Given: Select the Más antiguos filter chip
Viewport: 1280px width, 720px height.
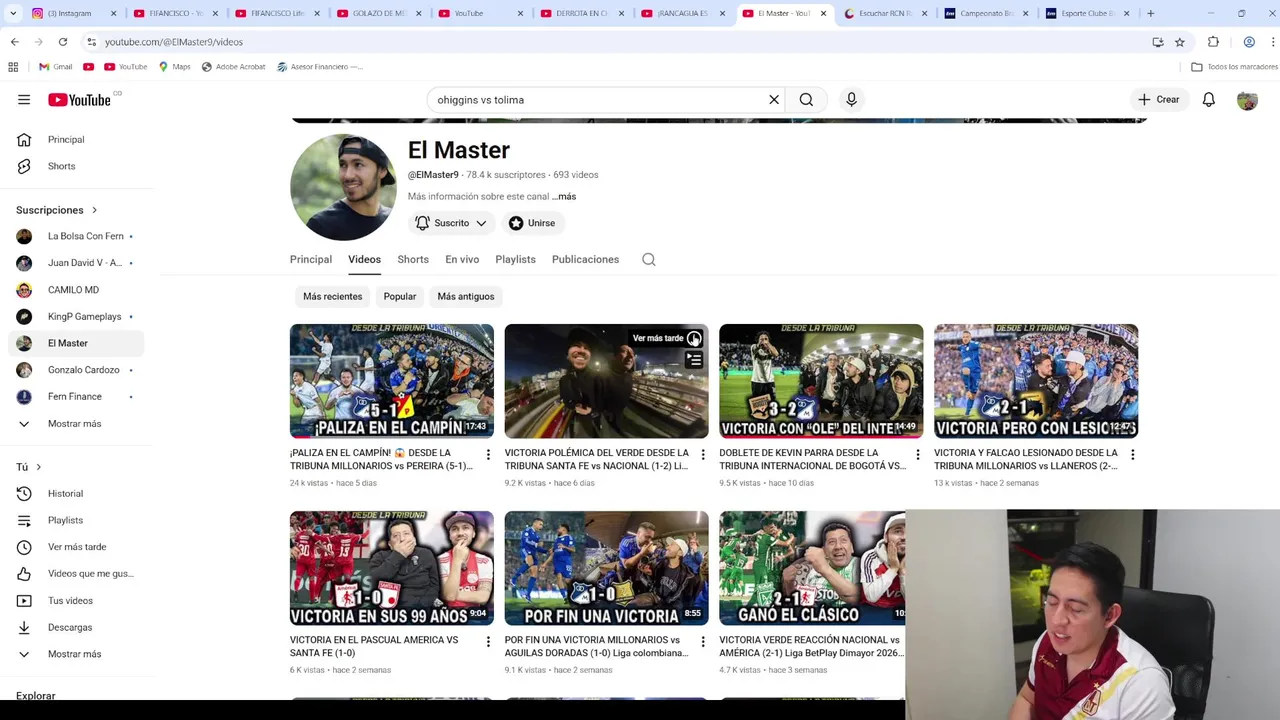Looking at the screenshot, I should tap(466, 297).
